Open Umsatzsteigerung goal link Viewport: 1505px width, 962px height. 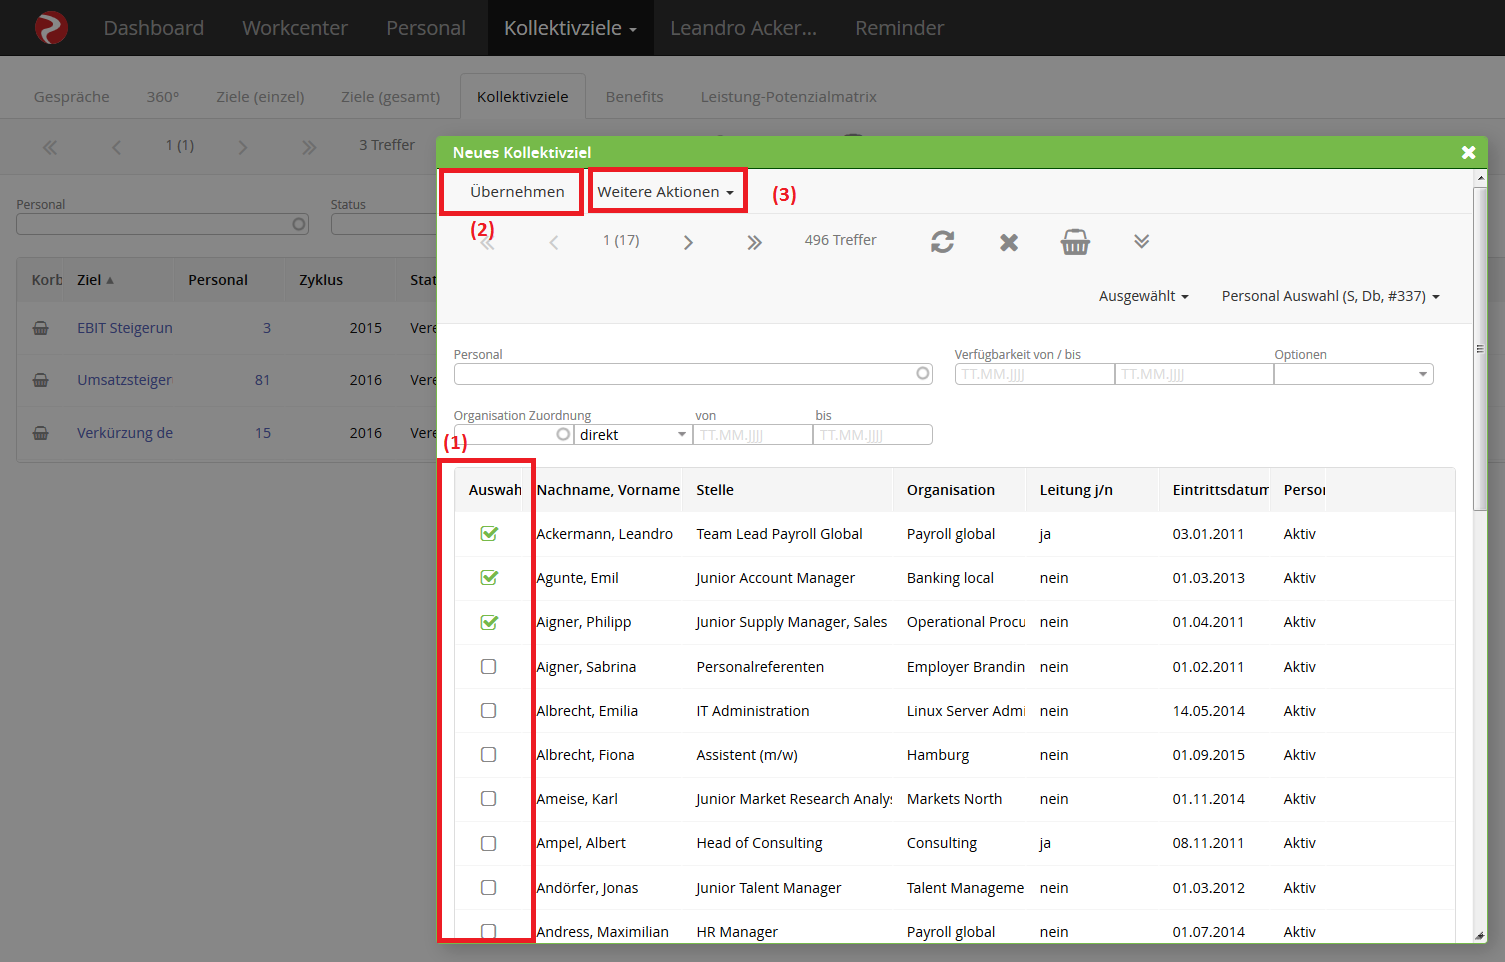(125, 380)
